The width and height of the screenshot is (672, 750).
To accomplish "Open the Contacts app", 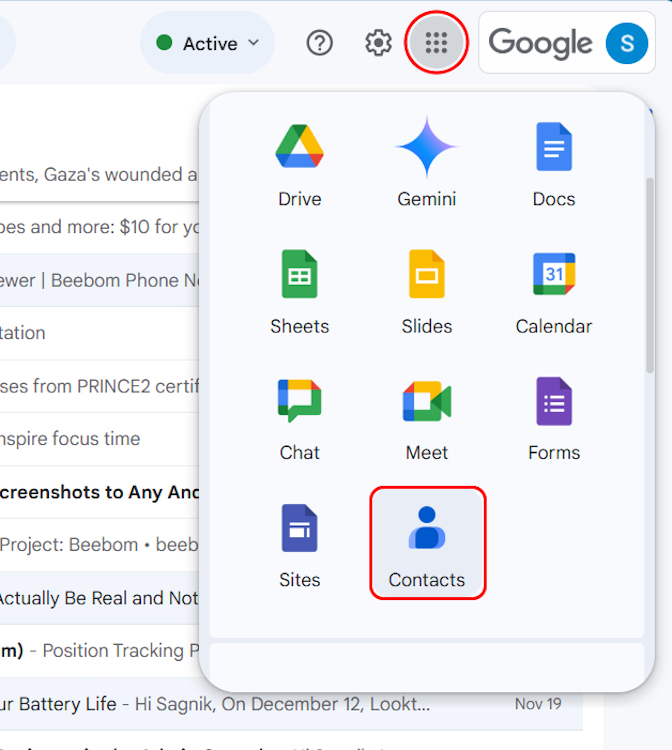I will point(427,543).
